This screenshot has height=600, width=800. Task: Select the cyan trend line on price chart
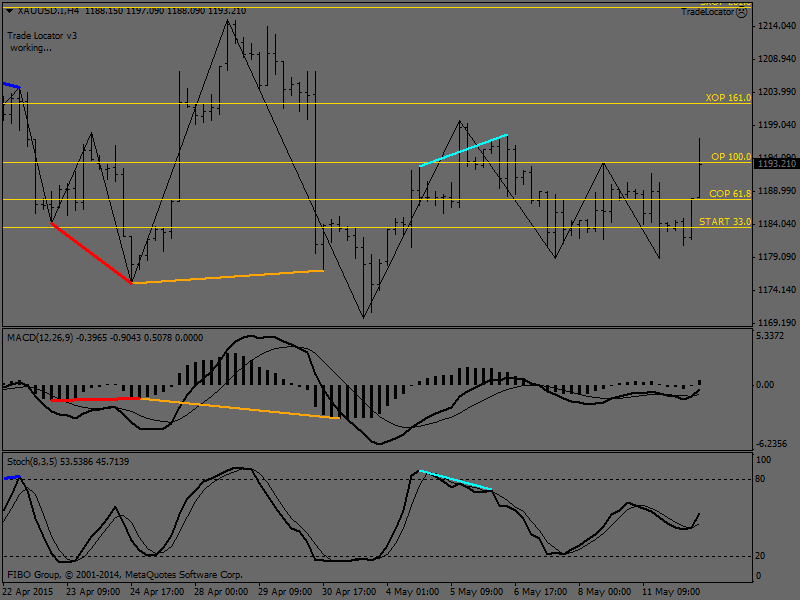[464, 149]
